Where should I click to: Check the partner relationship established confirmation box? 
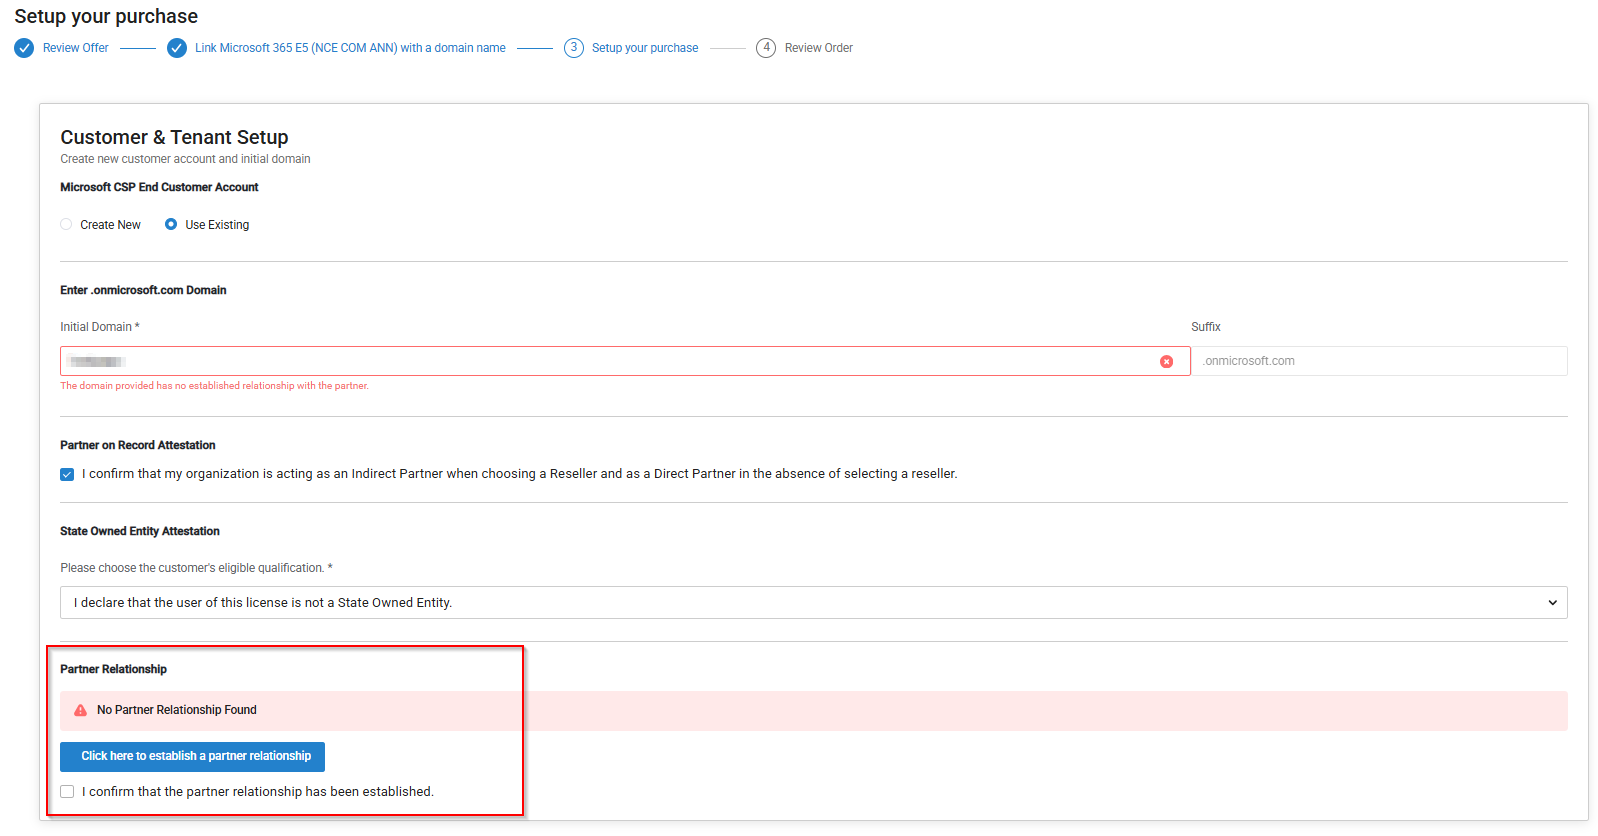tap(67, 792)
